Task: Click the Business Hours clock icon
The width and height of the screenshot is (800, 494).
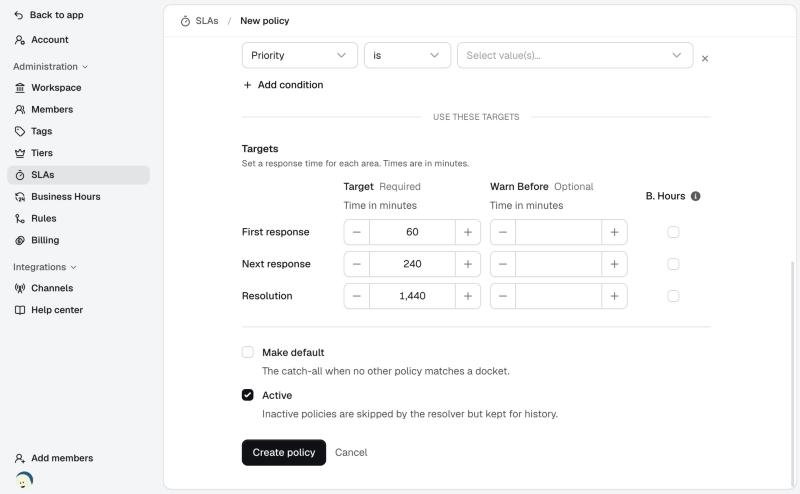Action: [x=20, y=197]
